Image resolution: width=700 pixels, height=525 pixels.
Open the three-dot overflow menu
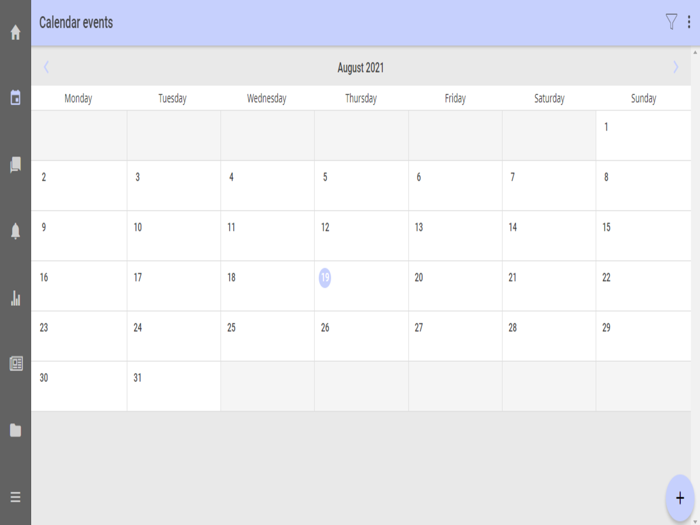(x=689, y=22)
